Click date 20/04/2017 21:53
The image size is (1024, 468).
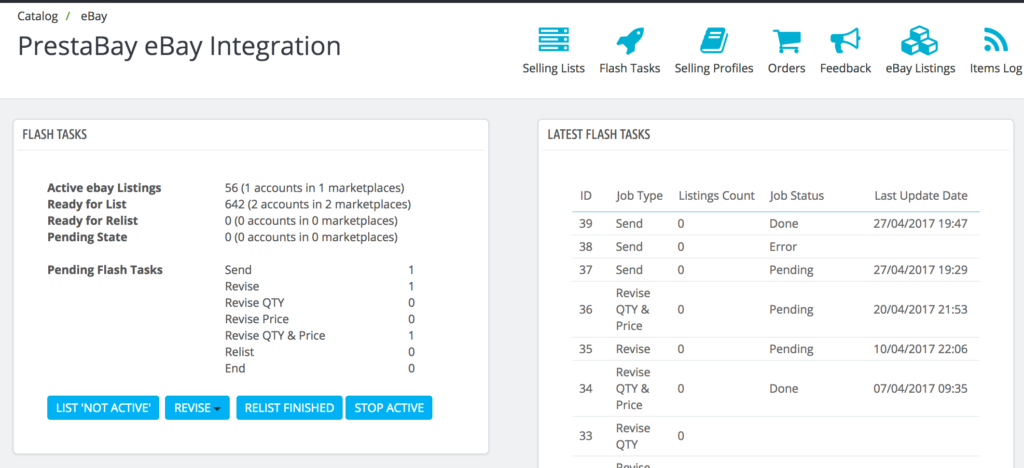pyautogui.click(x=921, y=309)
